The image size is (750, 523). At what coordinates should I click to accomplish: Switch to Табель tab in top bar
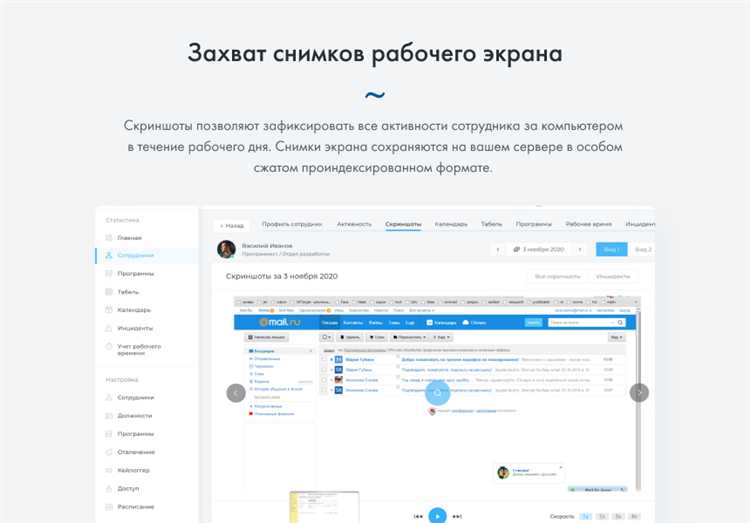click(x=491, y=224)
